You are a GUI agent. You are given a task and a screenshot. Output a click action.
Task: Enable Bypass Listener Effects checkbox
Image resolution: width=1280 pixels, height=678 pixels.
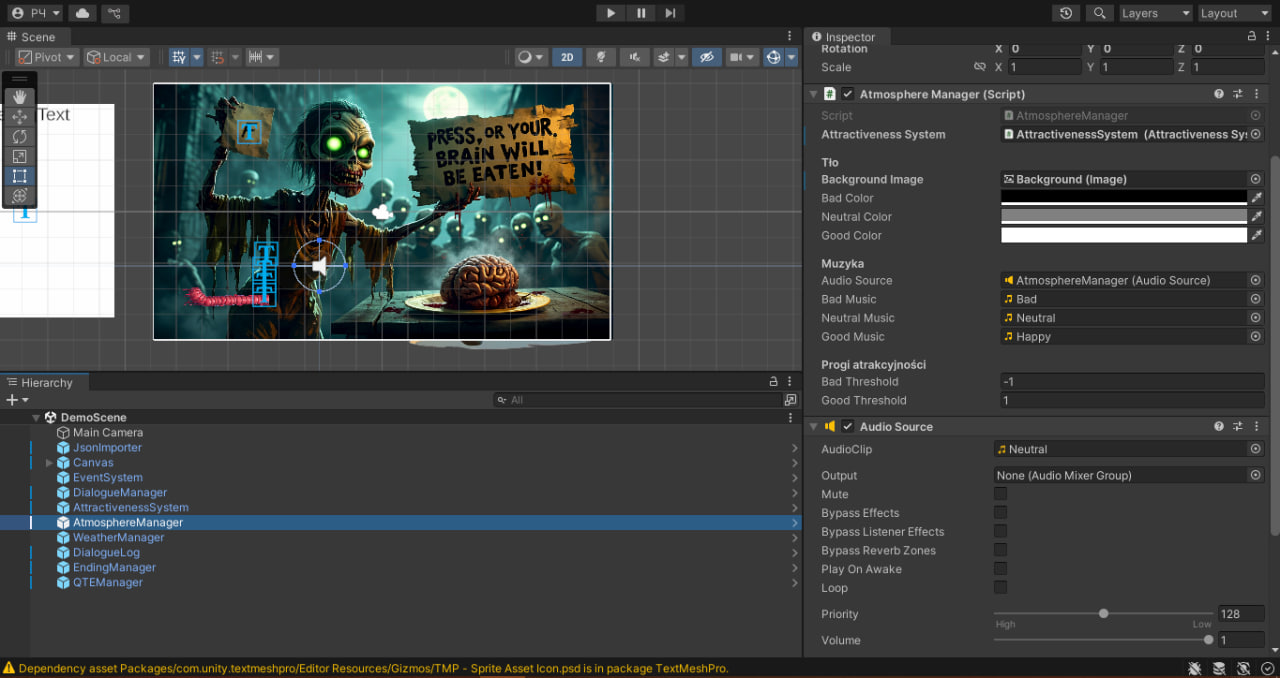pos(1000,532)
